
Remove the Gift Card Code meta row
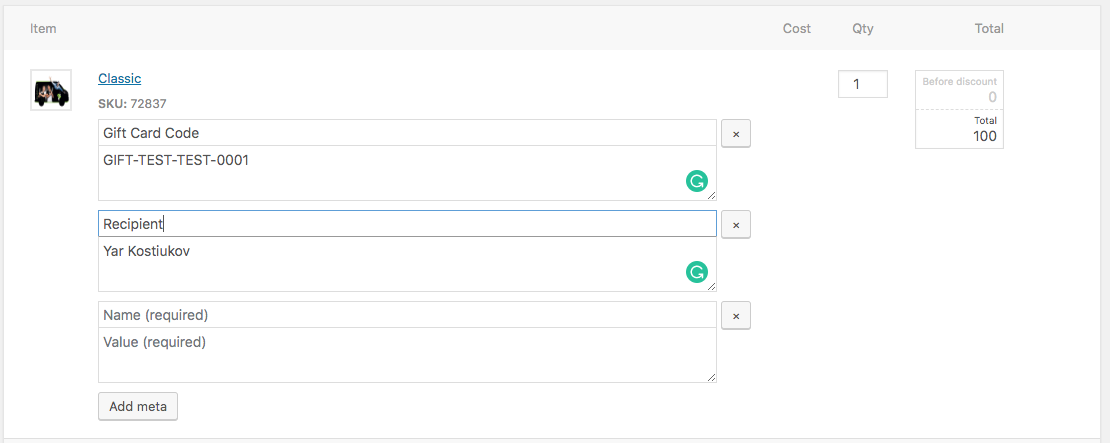pyautogui.click(x=736, y=133)
